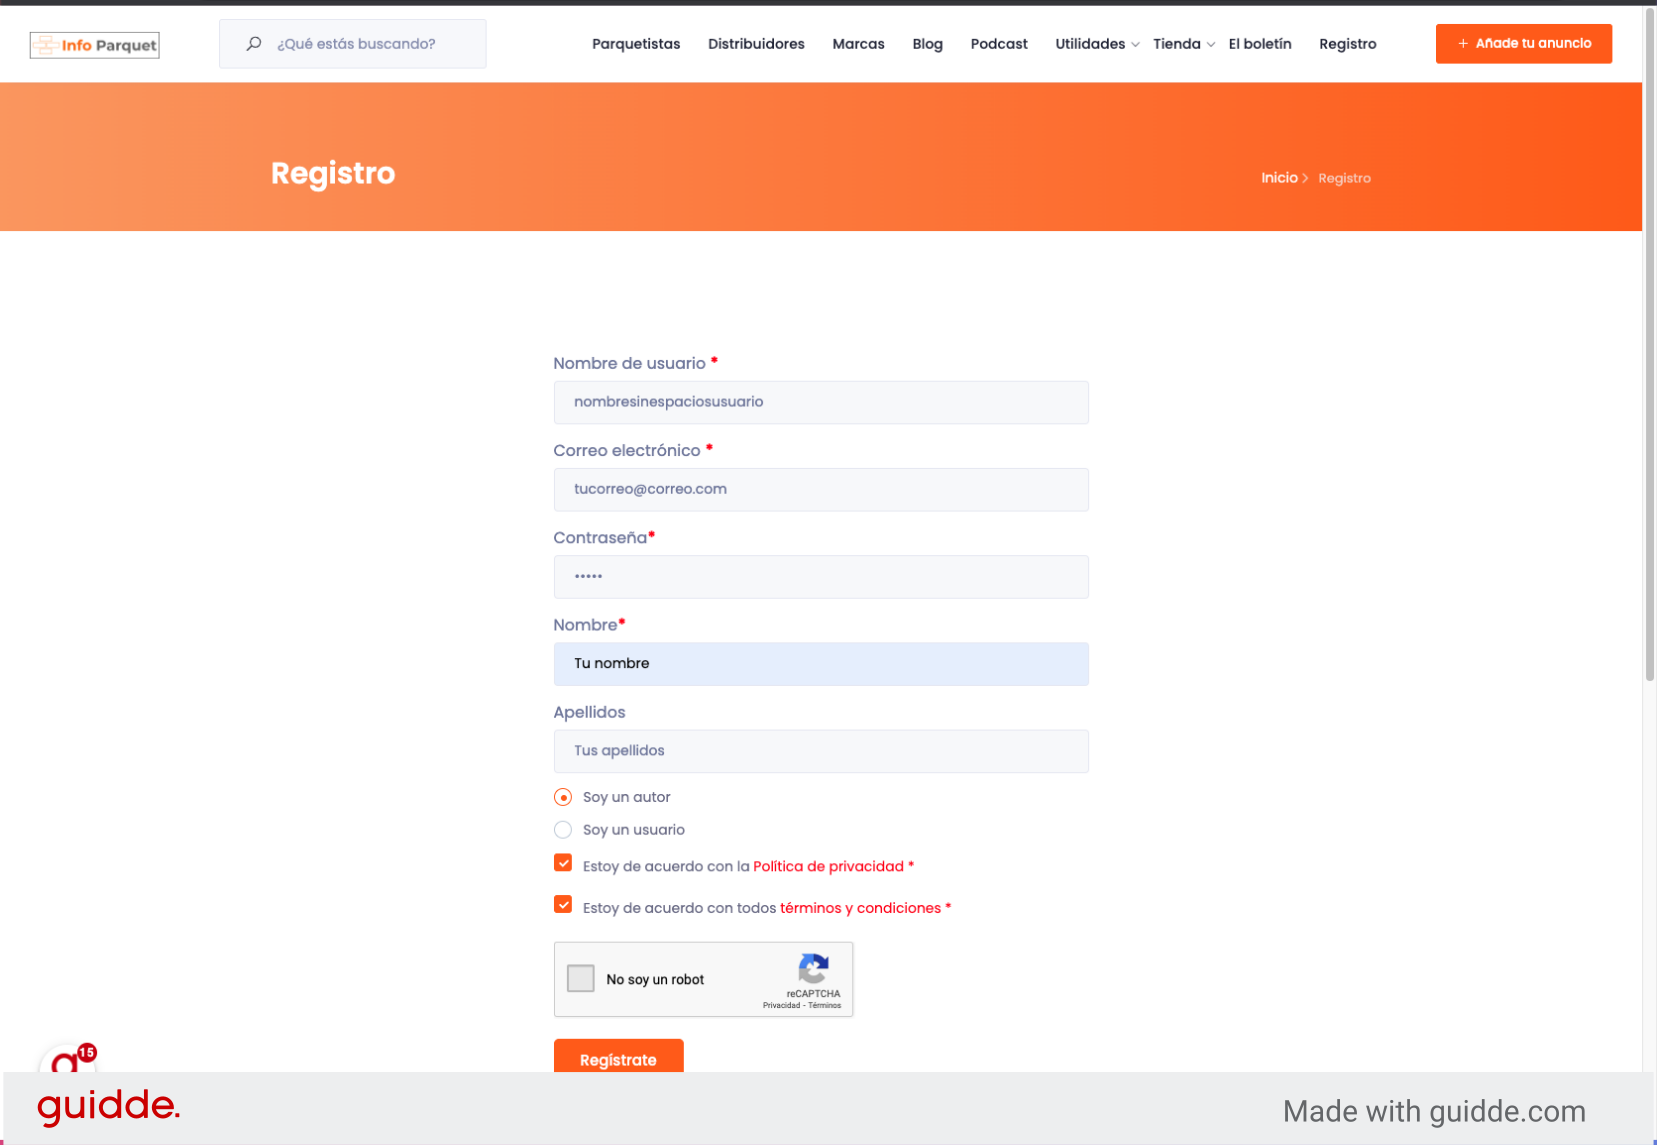Open the Registro navigation link
The height and width of the screenshot is (1145, 1657).
[1347, 44]
